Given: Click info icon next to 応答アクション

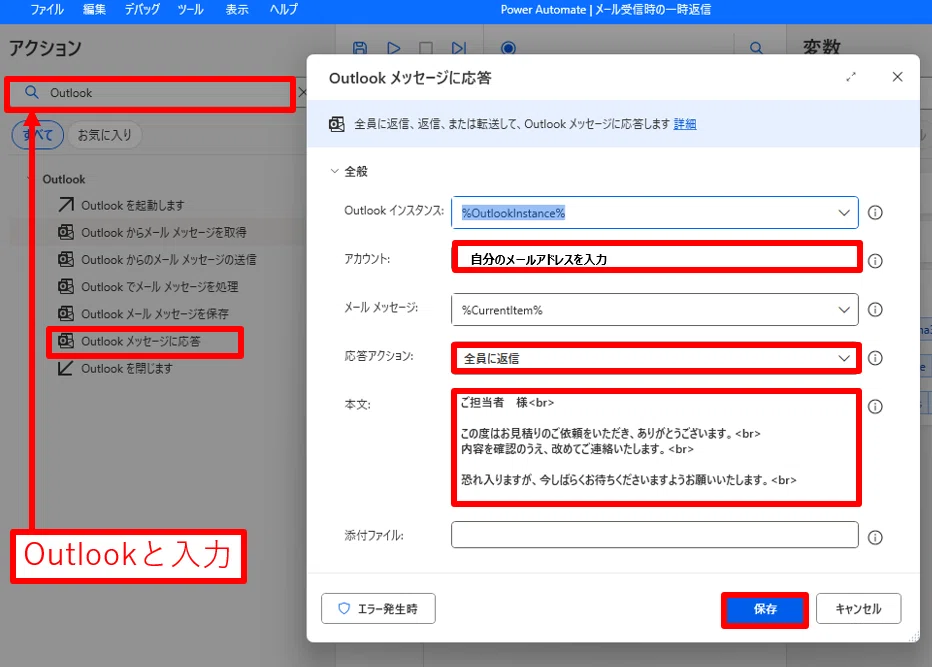Looking at the screenshot, I should click(875, 358).
